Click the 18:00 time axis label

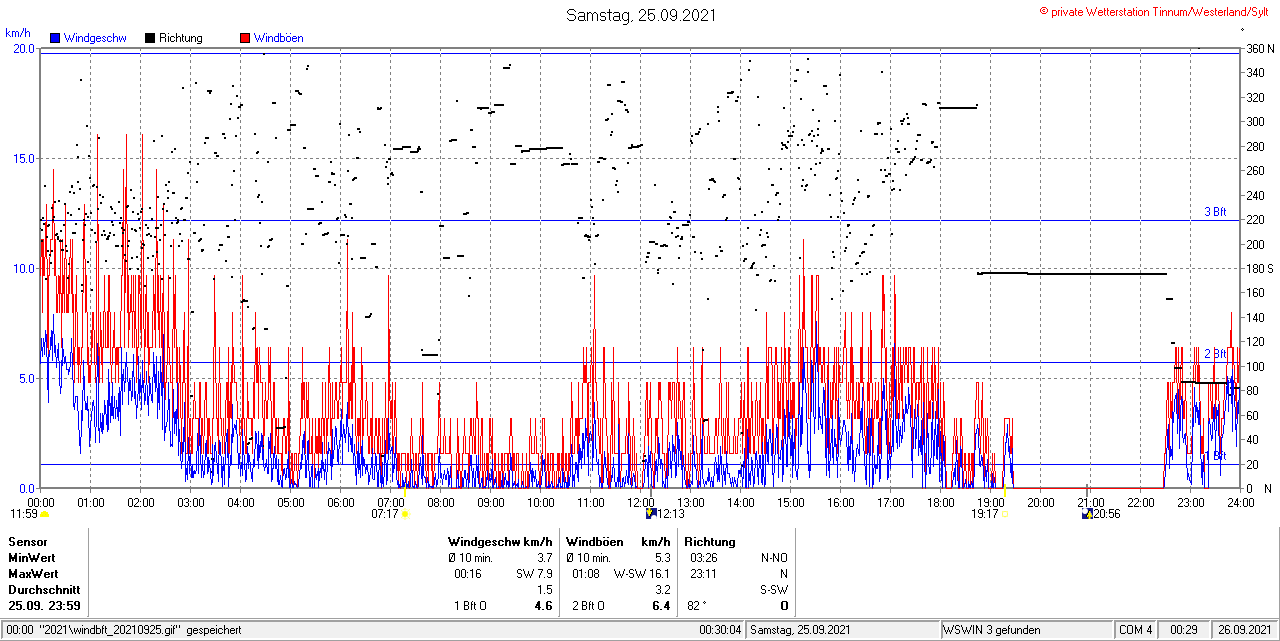pos(941,502)
